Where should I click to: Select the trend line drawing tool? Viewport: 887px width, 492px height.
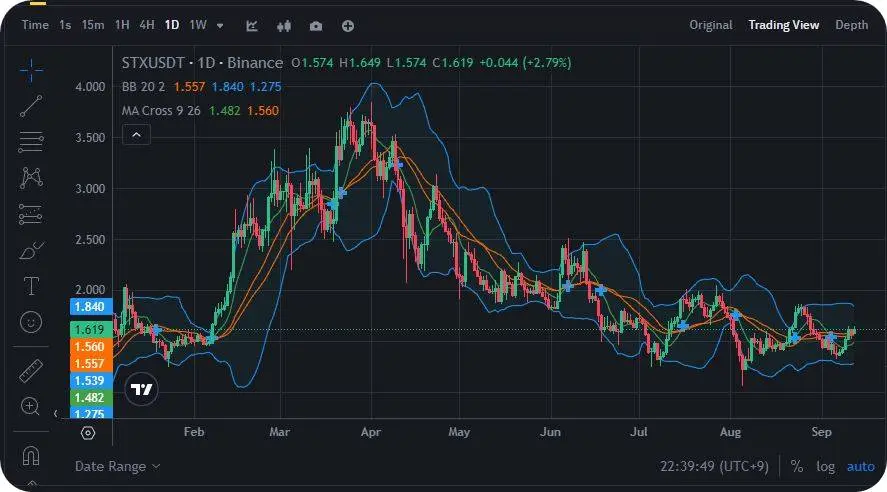pos(31,106)
